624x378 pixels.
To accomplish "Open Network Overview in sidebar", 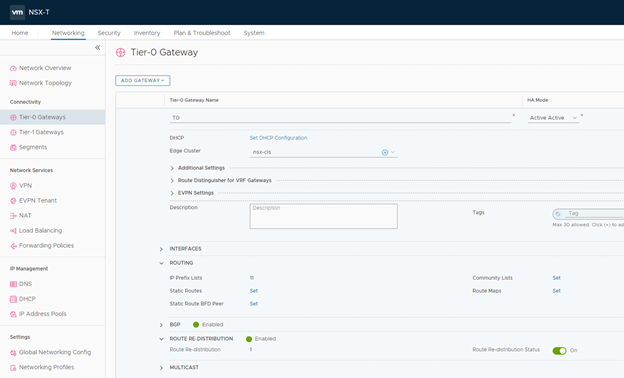I will [x=45, y=68].
